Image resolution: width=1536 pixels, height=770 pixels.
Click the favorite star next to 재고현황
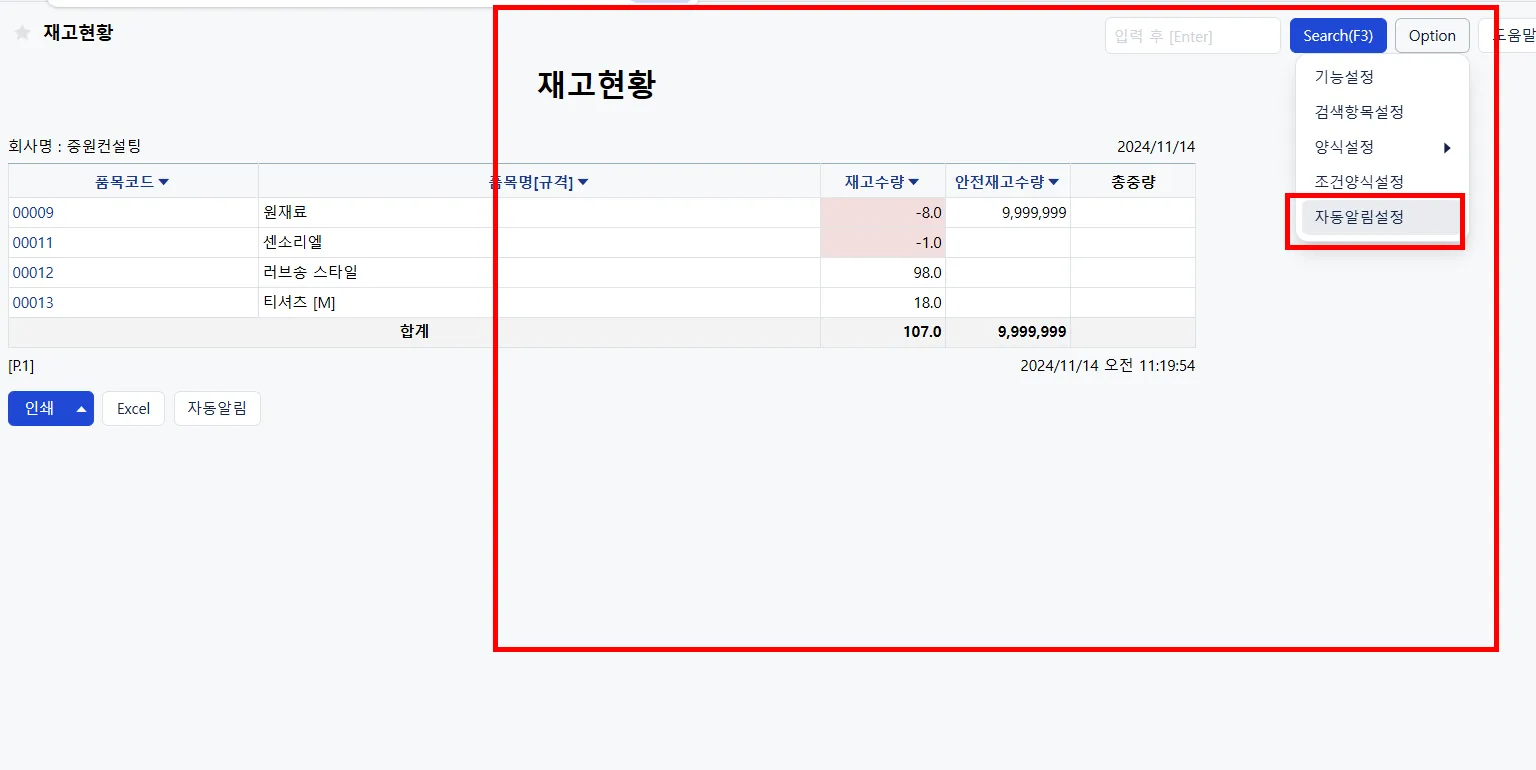point(22,33)
